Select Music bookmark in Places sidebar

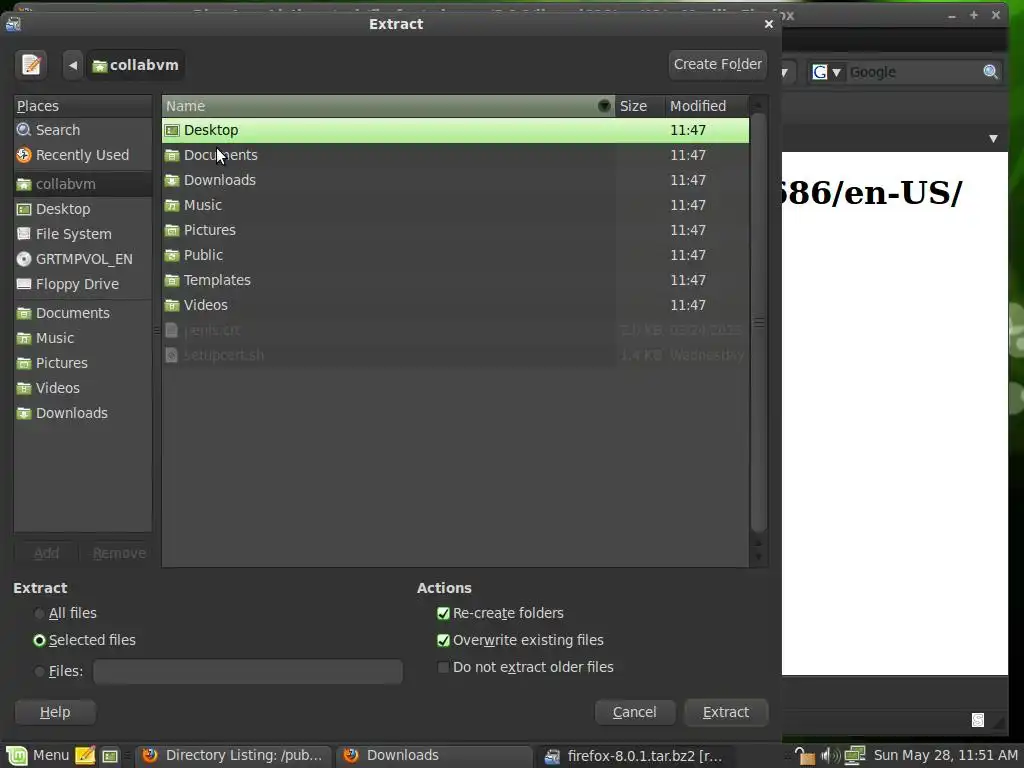point(83,338)
